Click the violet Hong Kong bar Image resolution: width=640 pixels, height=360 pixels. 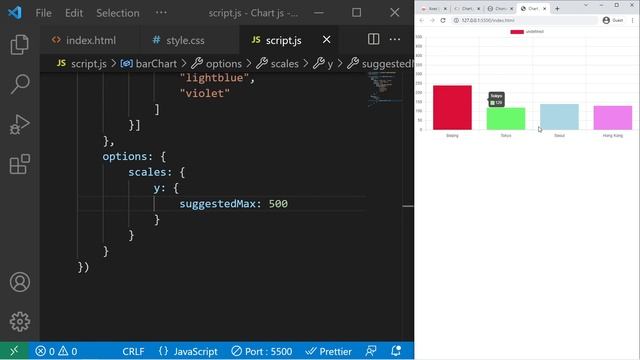[613, 118]
